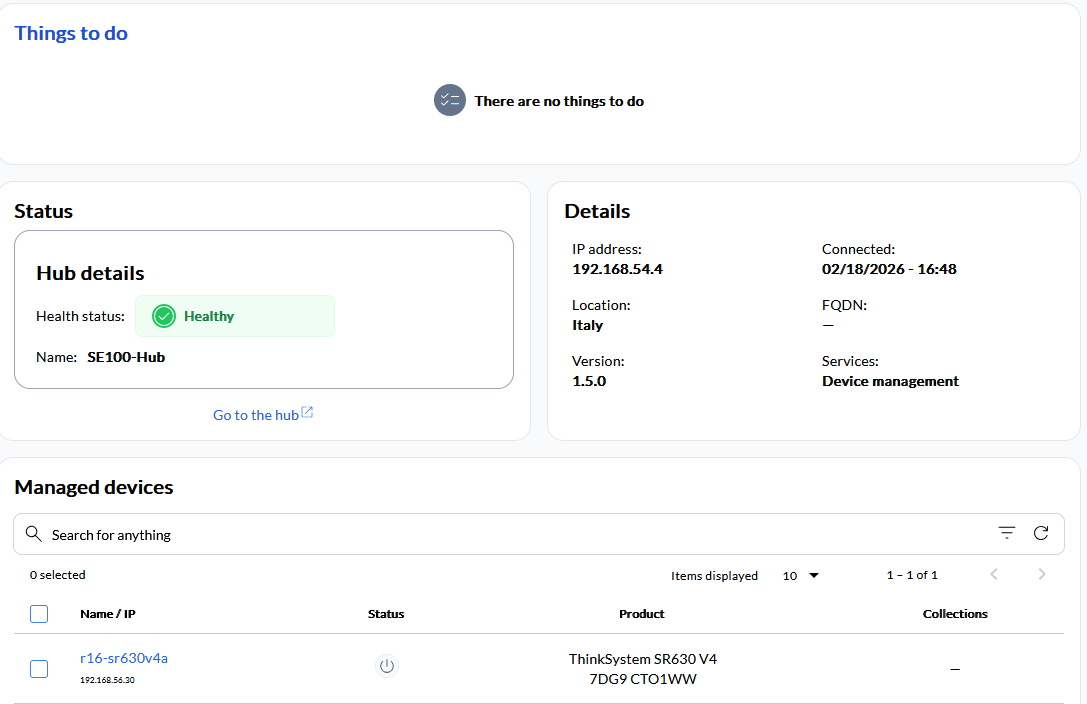The image size is (1087, 704).
Task: Go to the previous page of devices
Action: click(994, 574)
